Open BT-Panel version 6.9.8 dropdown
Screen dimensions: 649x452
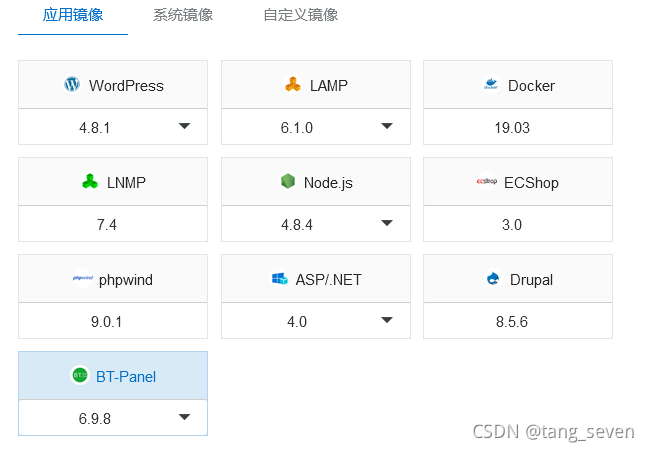(x=113, y=418)
